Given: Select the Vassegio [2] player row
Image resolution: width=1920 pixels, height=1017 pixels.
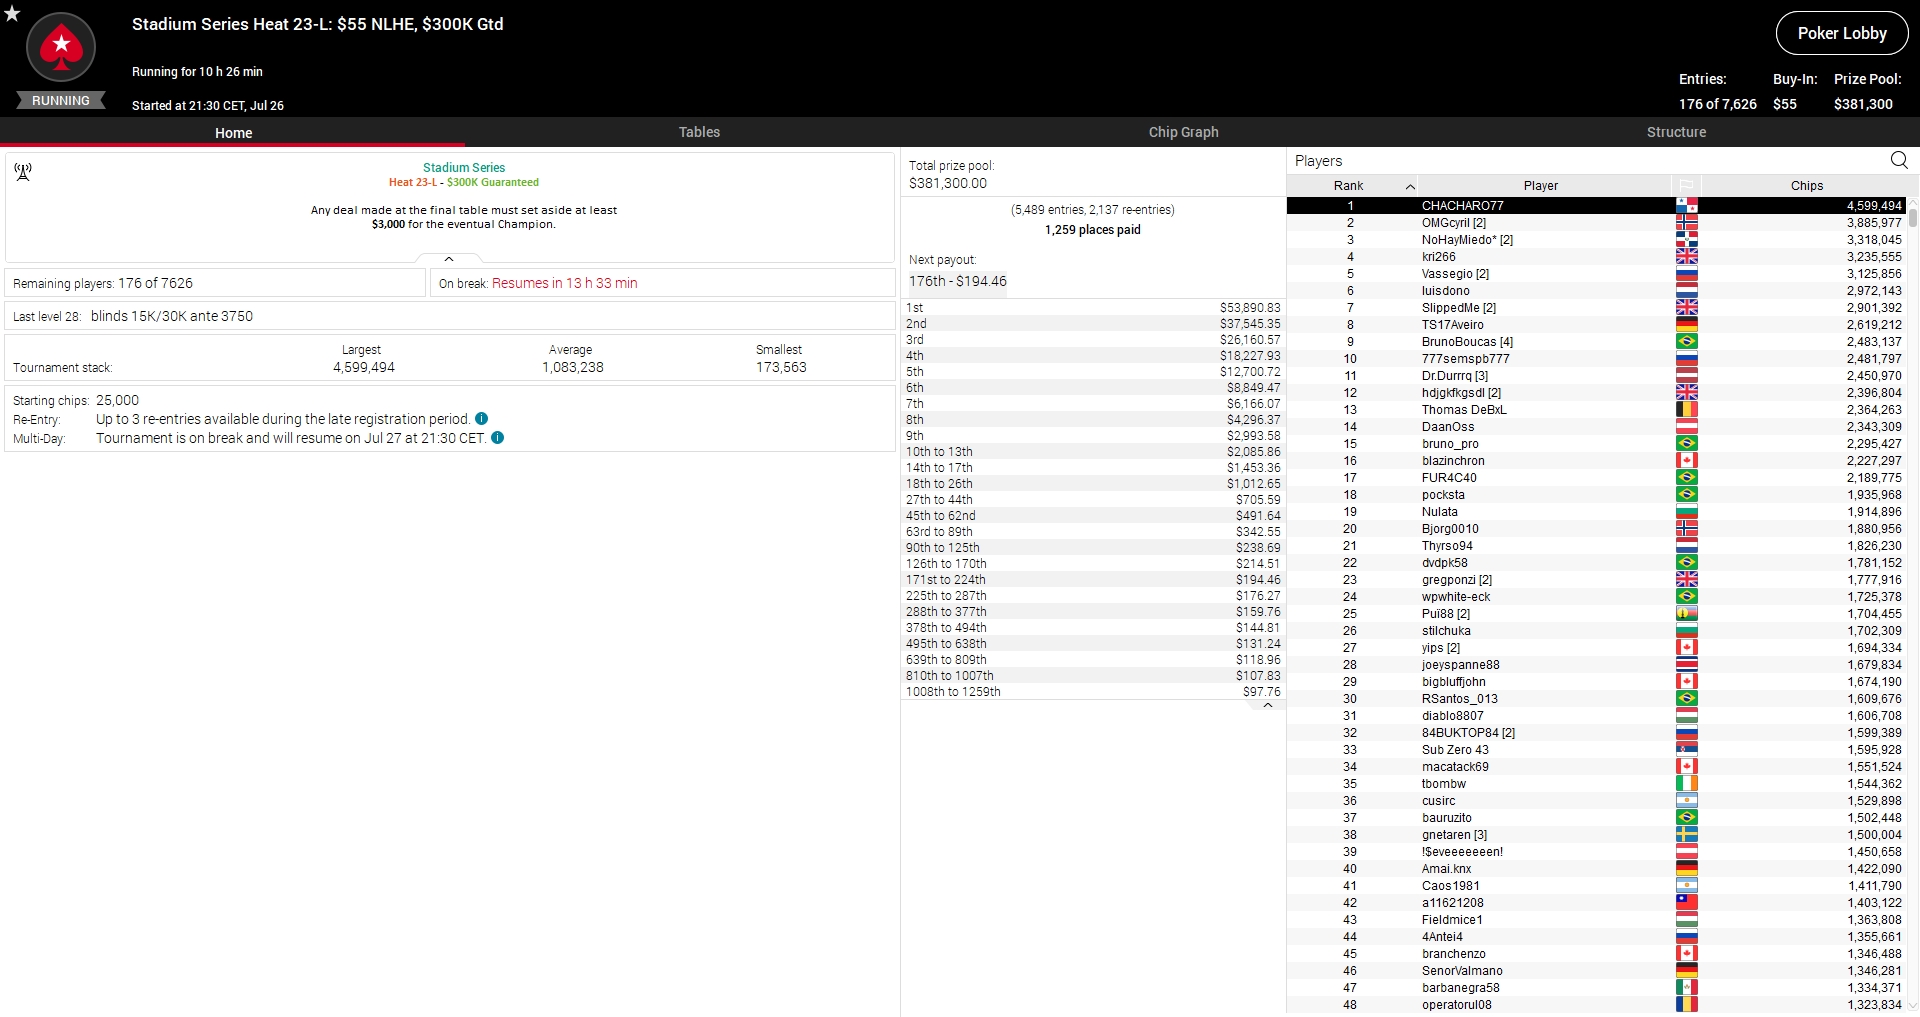Looking at the screenshot, I should coord(1596,274).
